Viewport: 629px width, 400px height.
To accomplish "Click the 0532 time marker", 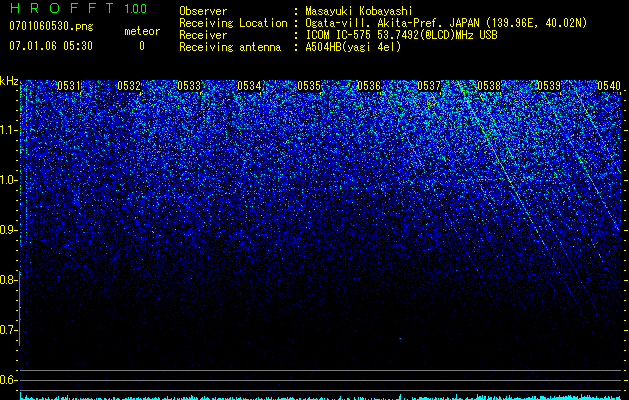I will click(129, 86).
